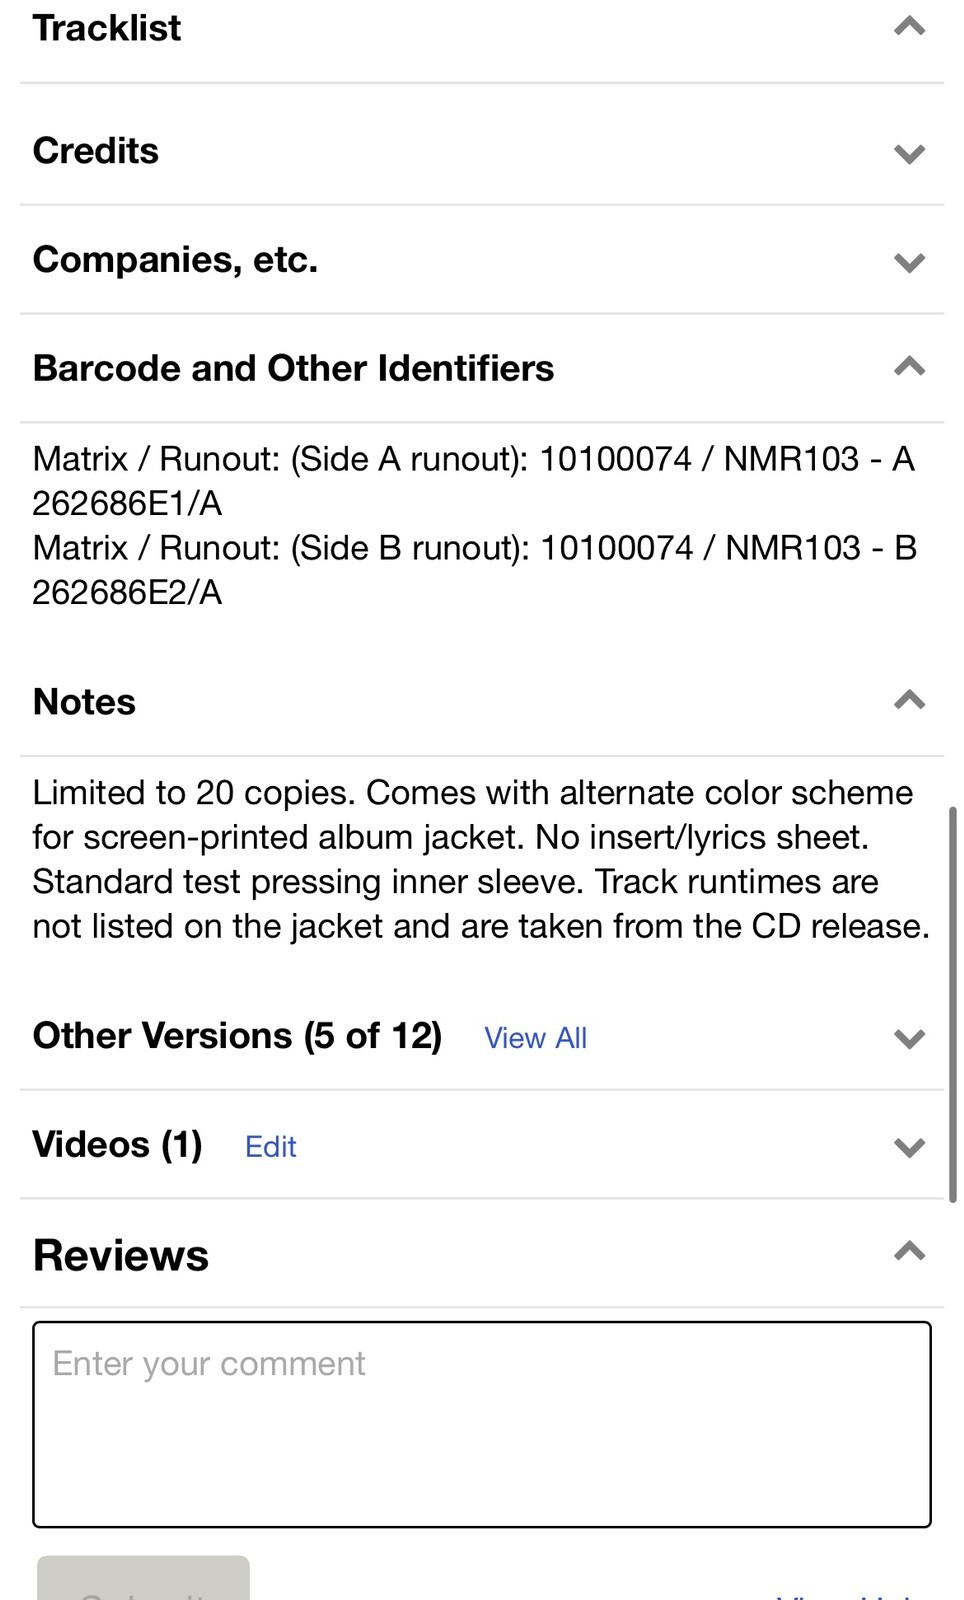This screenshot has height=1600, width=964.
Task: Click the greyed-out Submit button
Action: coord(143,1578)
